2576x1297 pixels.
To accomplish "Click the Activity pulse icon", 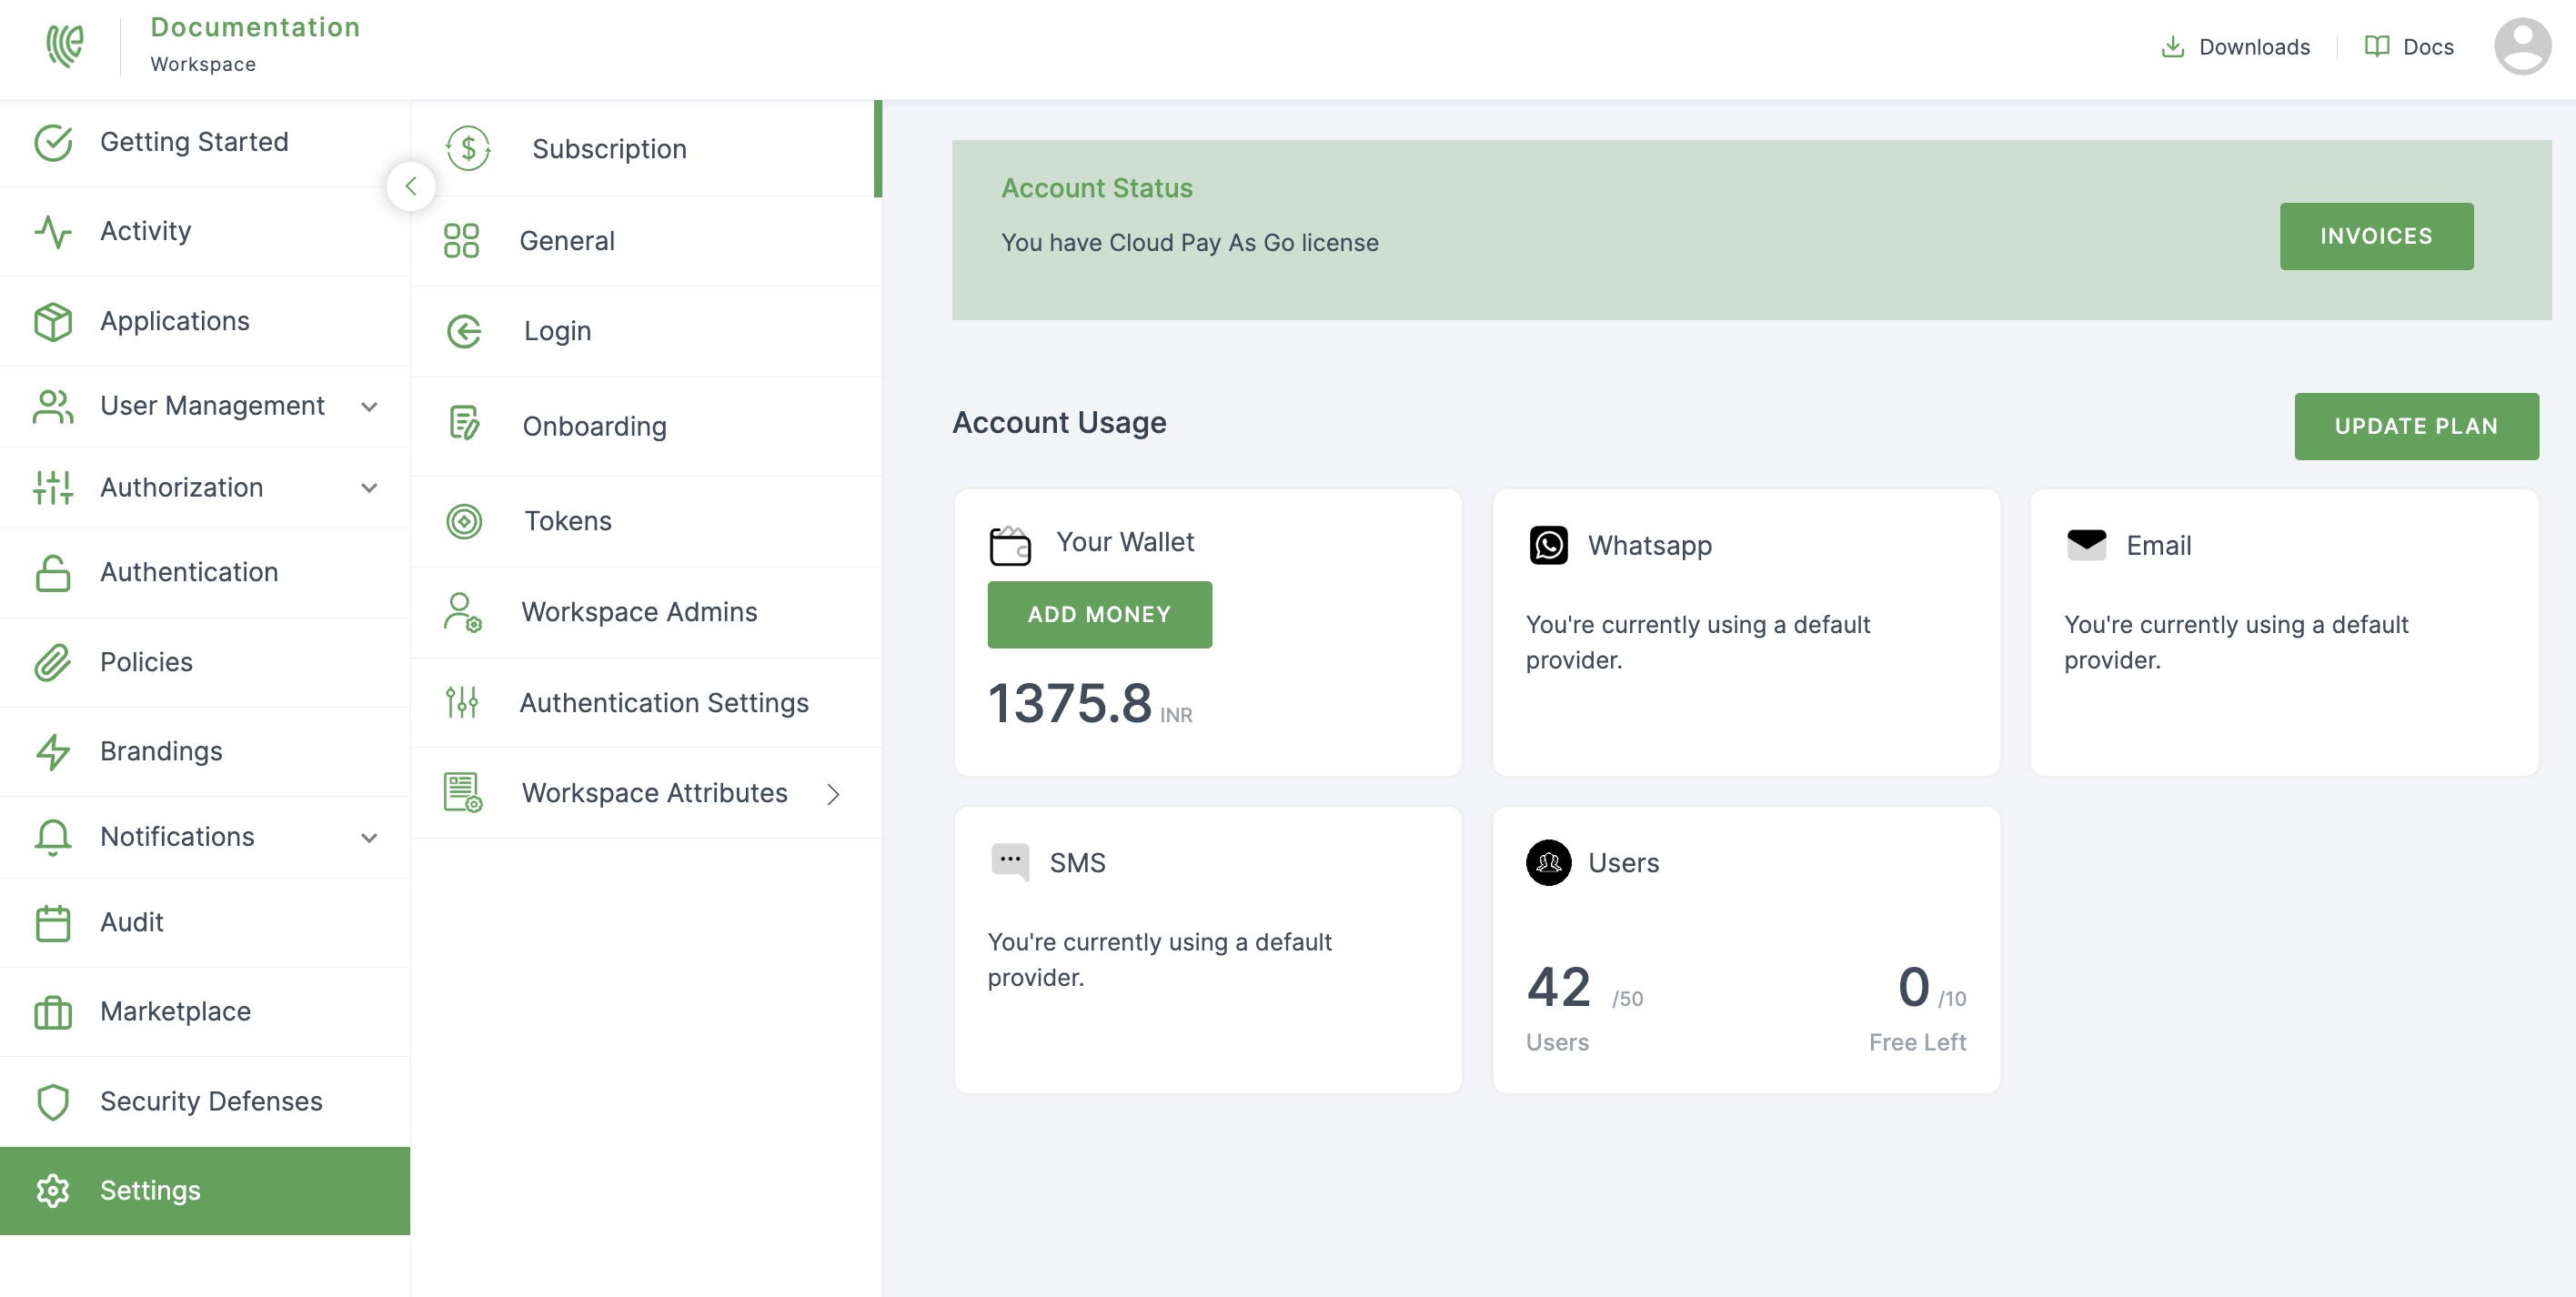I will pos(53,232).
